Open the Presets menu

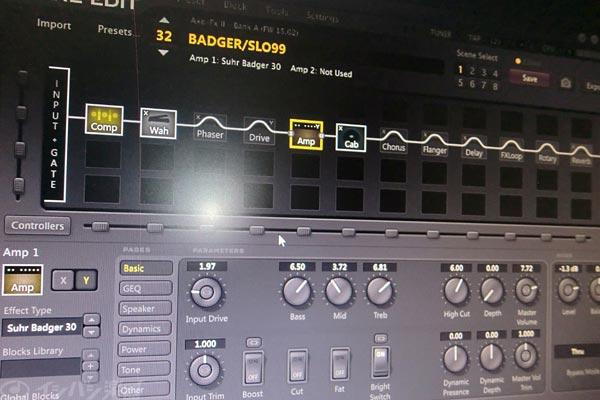pyautogui.click(x=115, y=30)
